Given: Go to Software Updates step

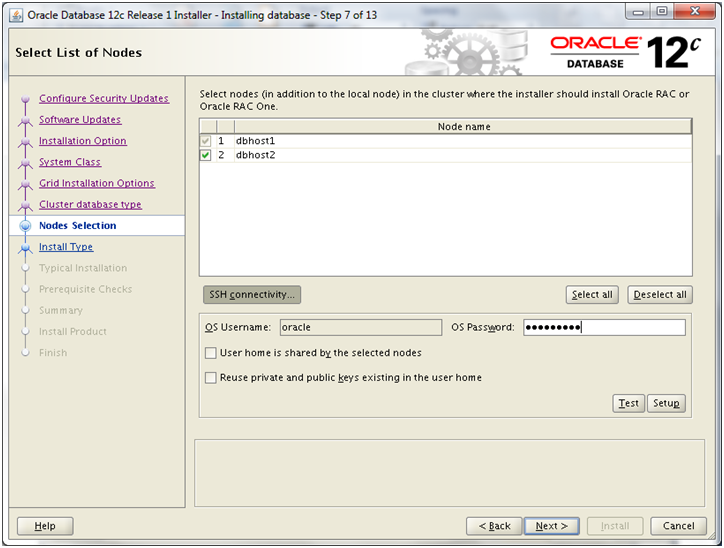Looking at the screenshot, I should tap(80, 120).
